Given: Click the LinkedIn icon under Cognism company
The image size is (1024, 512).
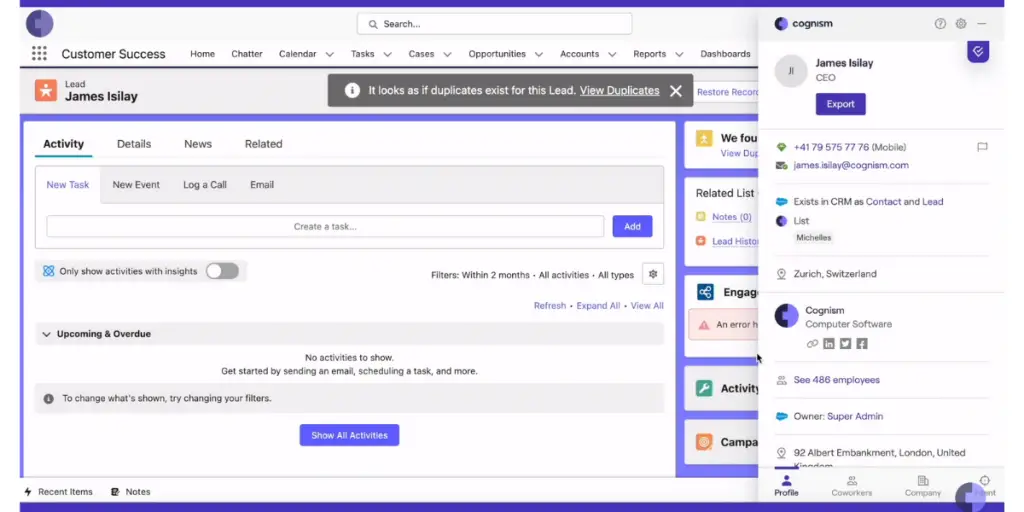Looking at the screenshot, I should tap(829, 344).
